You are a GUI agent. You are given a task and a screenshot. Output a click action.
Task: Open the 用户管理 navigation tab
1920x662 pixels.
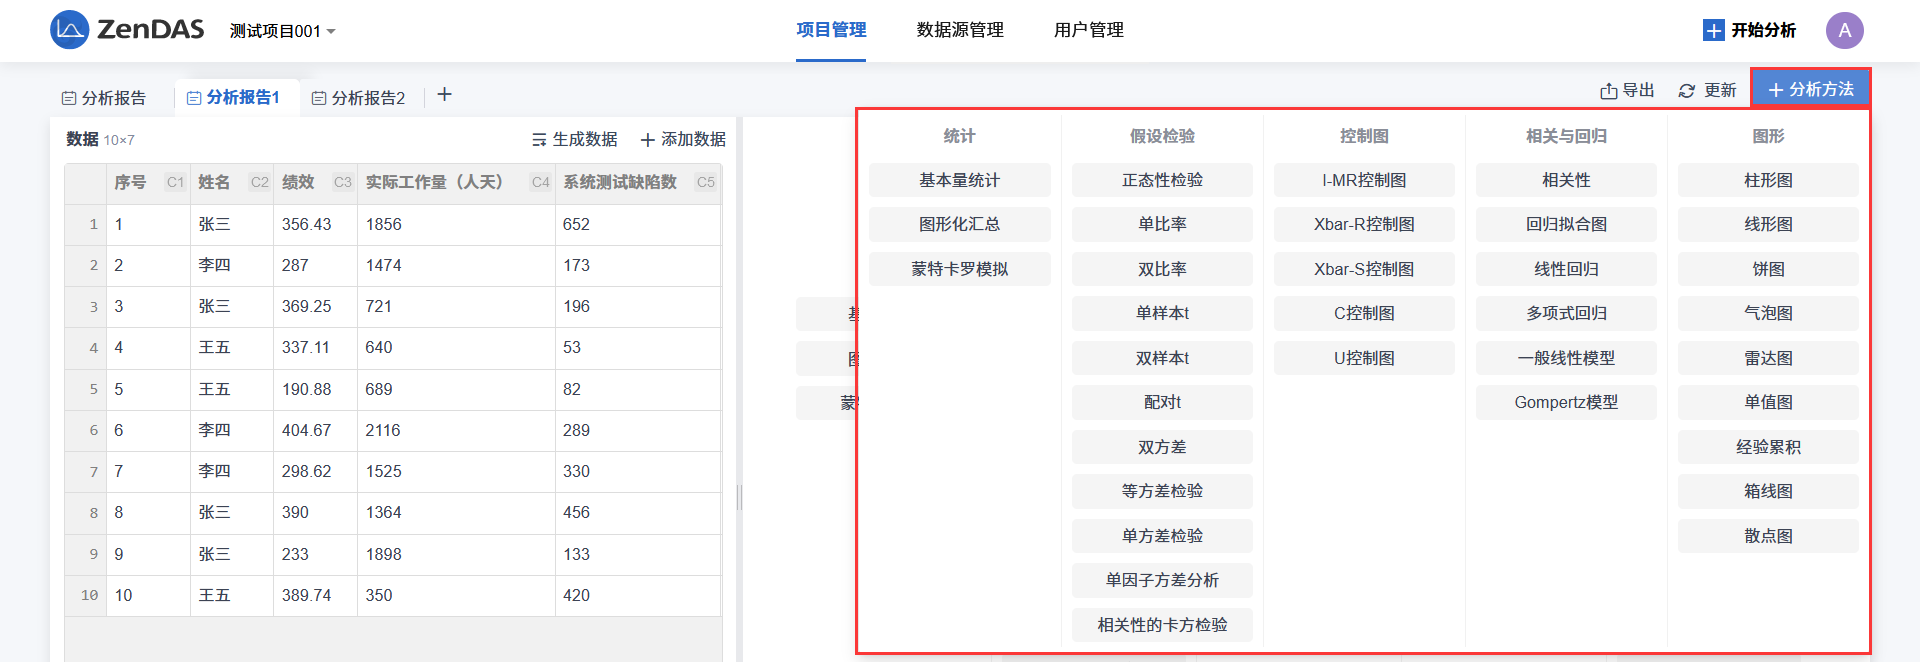1088,30
